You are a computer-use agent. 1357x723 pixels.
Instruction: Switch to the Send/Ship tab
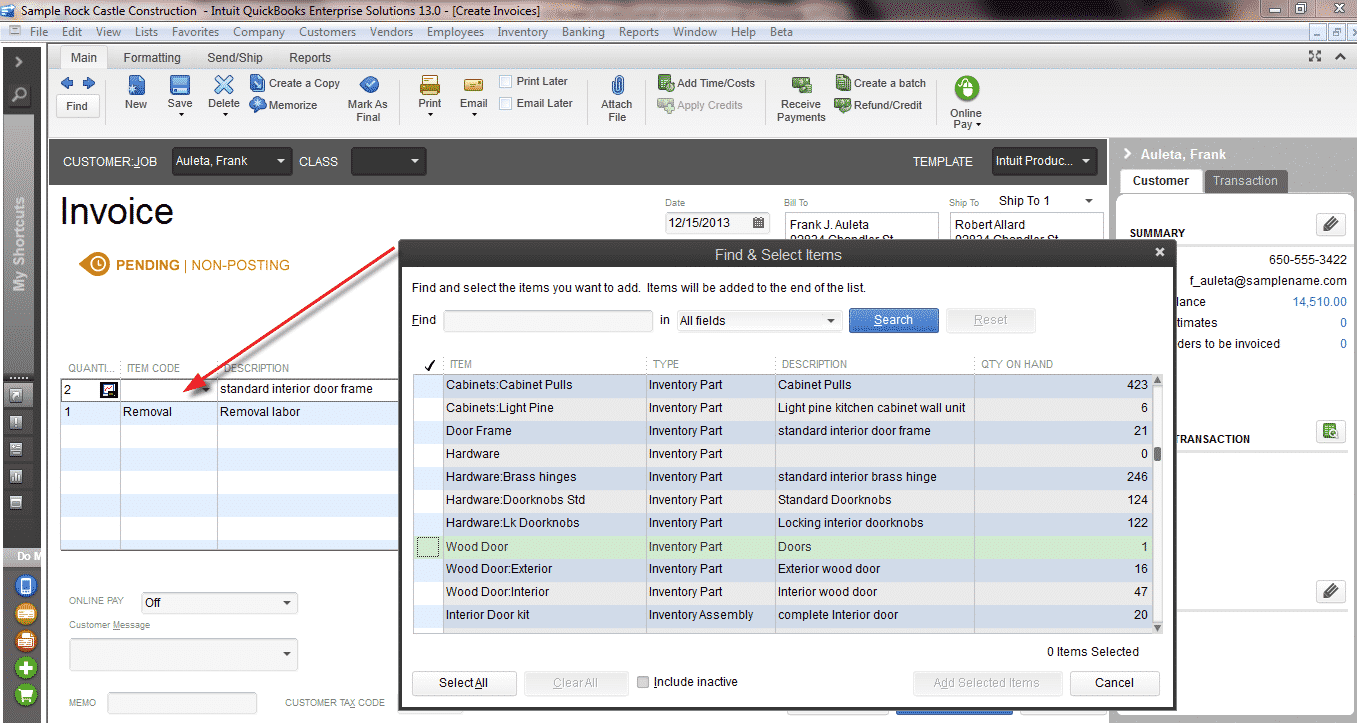point(235,58)
